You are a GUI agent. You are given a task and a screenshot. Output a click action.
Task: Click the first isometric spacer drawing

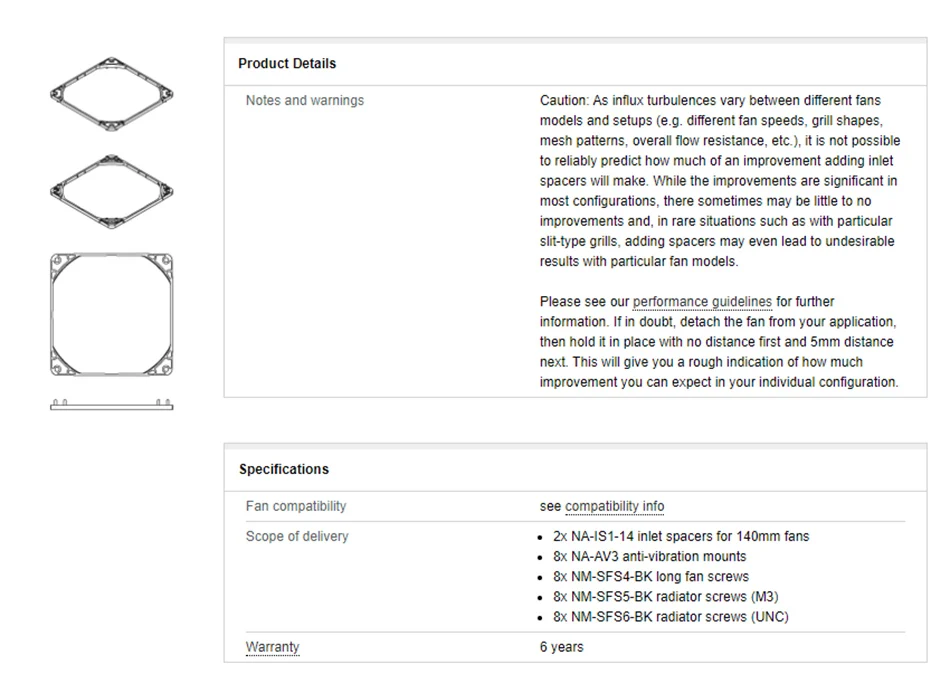click(112, 94)
